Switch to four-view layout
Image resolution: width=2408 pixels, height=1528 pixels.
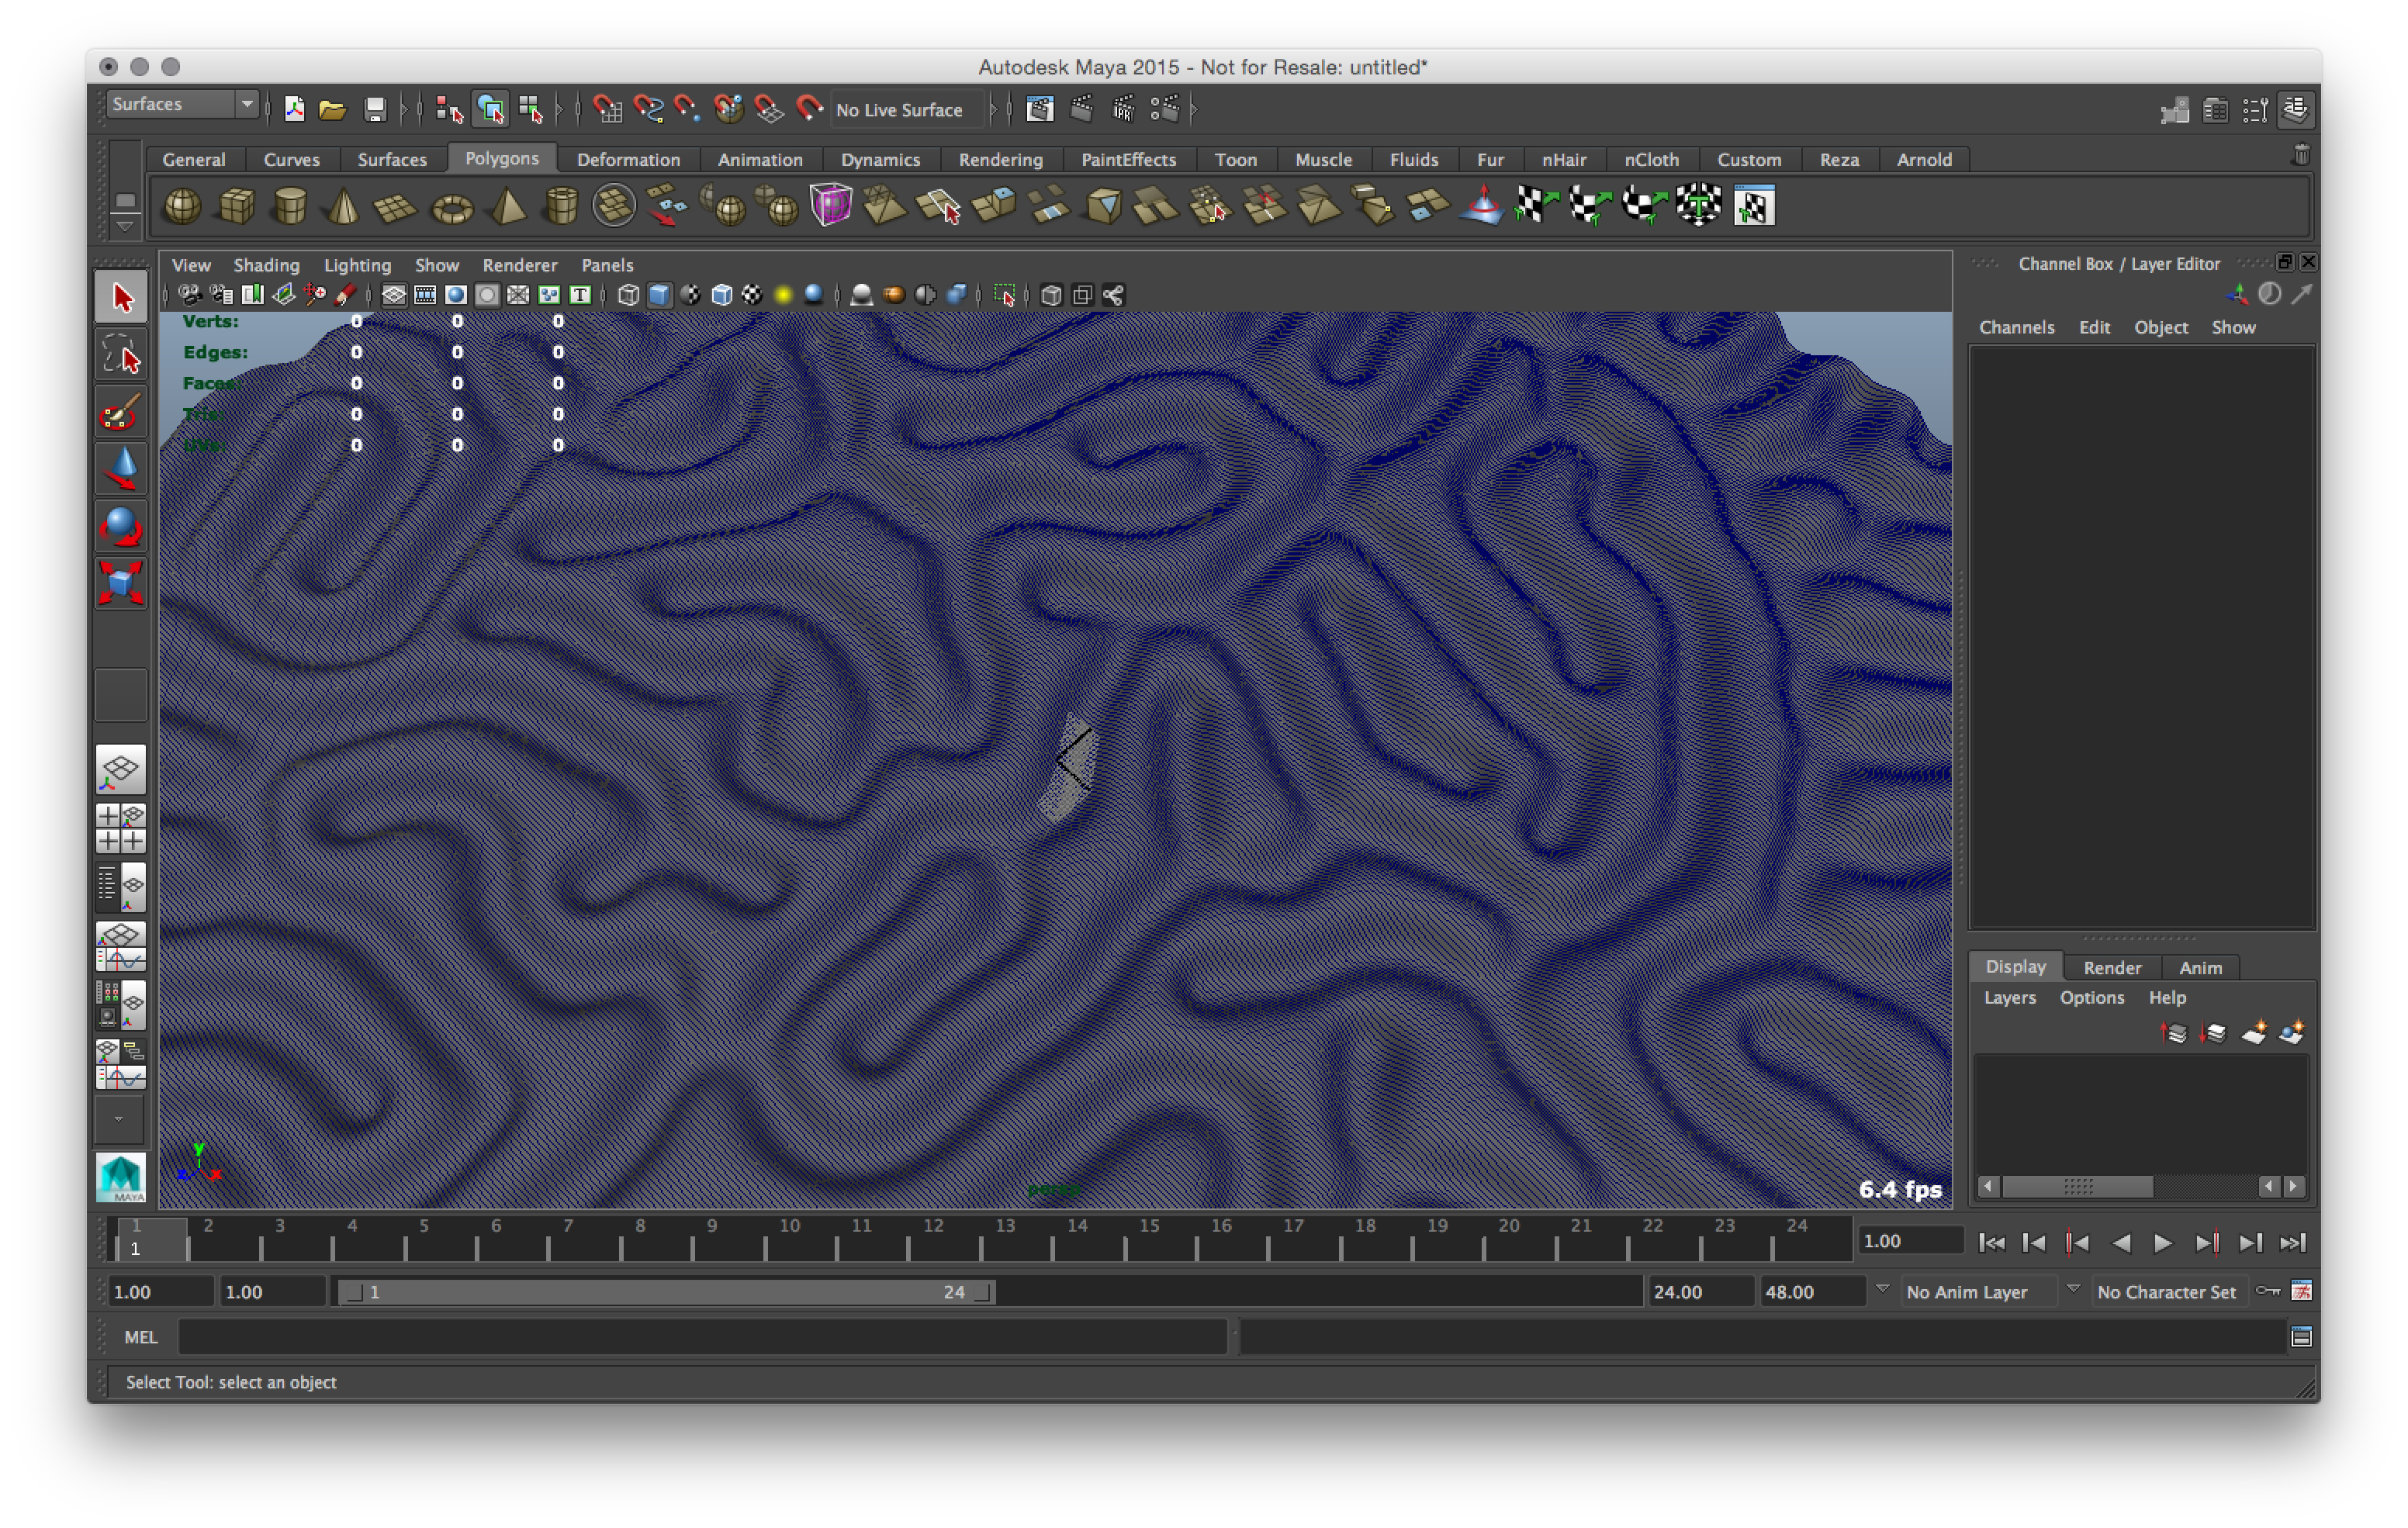(x=121, y=828)
